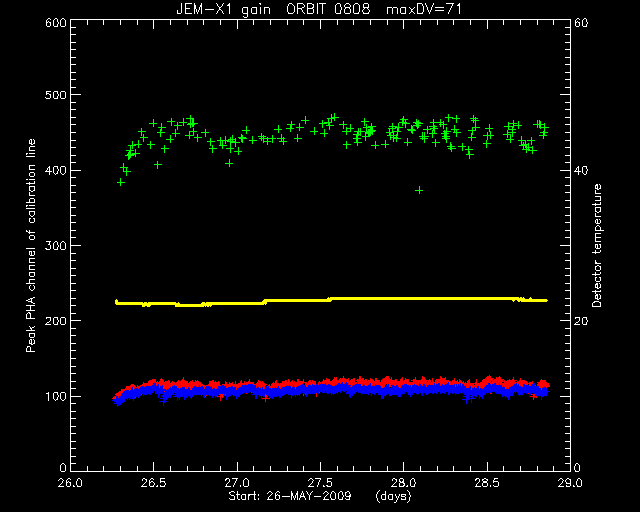Click the start of the yellow temperature line
640x512 pixels.
(x=116, y=302)
